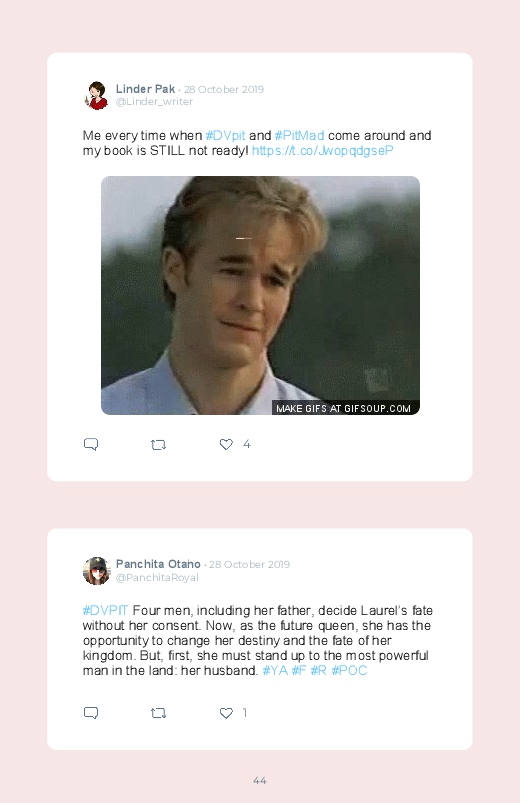Retweet Panchita Otaño's pitch tweet
520x803 pixels.
158,713
